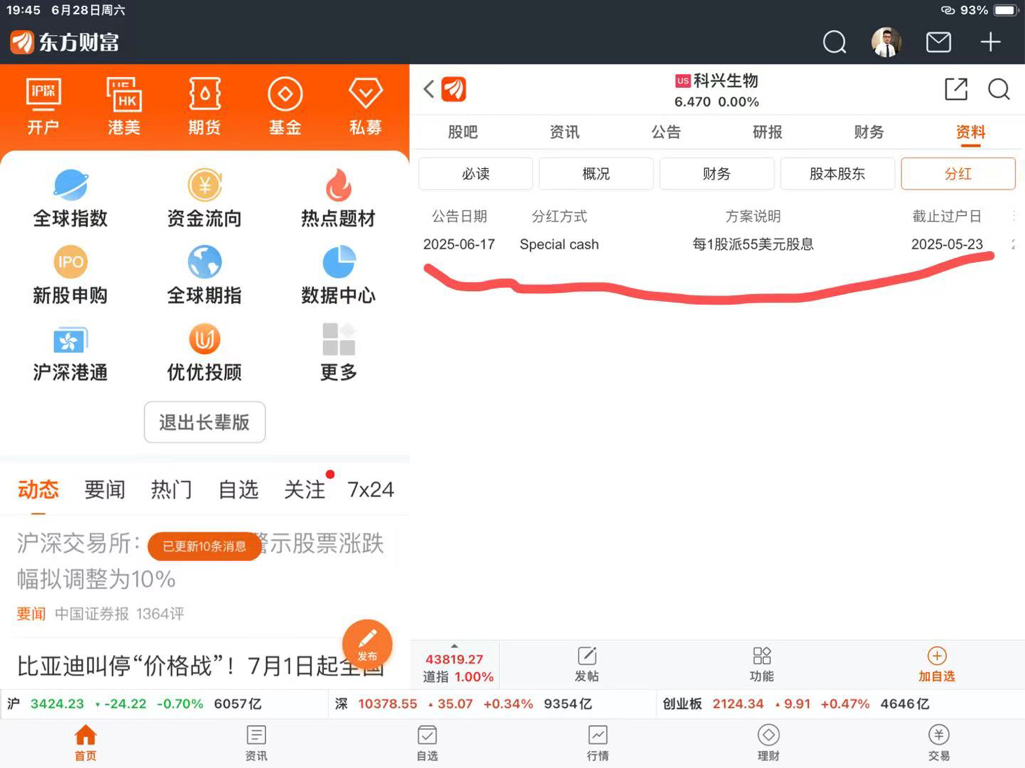Viewport: 1025px width, 768px height.
Task: Switch to 要闻 news tab
Action: pos(105,490)
